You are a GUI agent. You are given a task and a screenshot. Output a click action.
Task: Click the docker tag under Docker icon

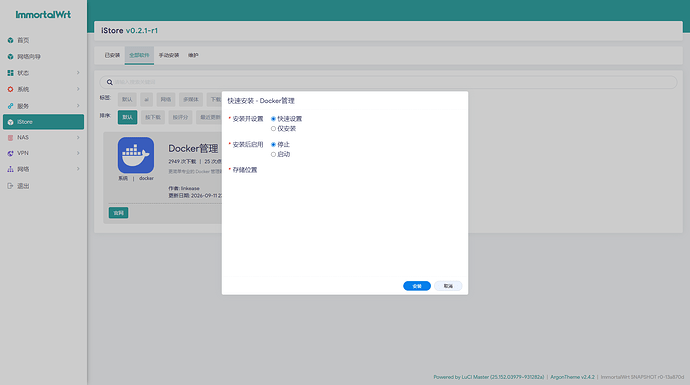point(147,178)
